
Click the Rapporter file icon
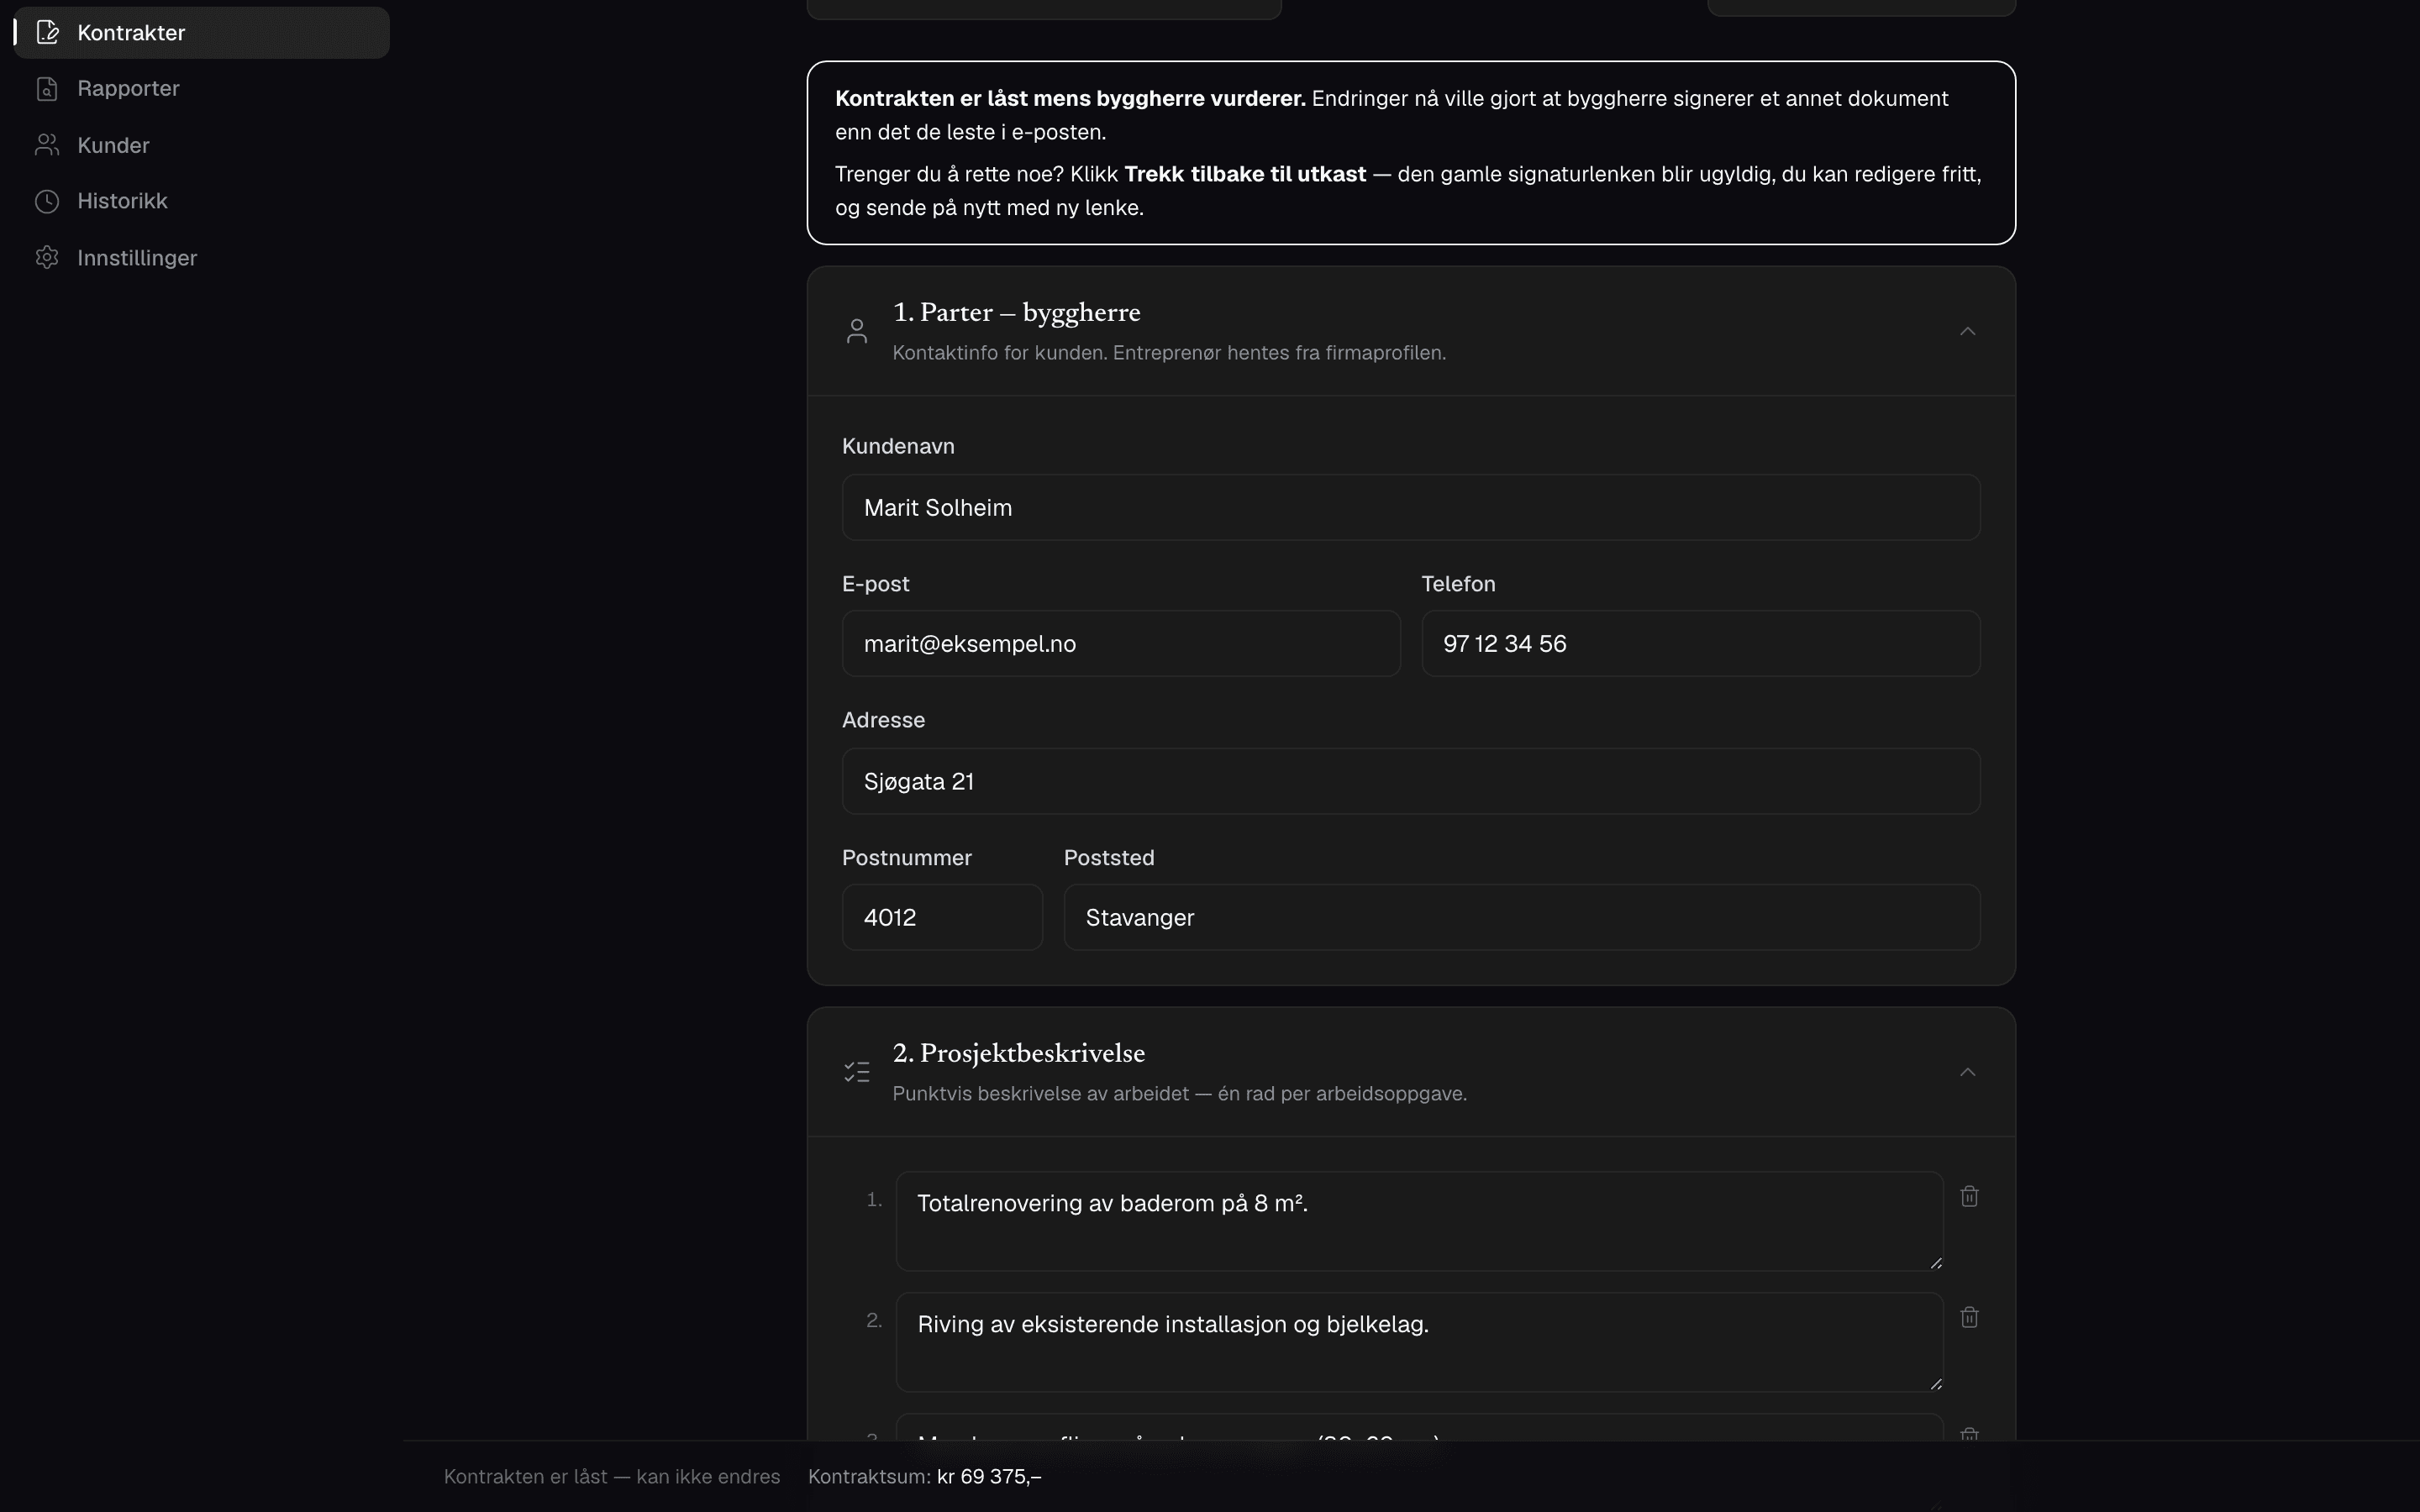[x=47, y=89]
